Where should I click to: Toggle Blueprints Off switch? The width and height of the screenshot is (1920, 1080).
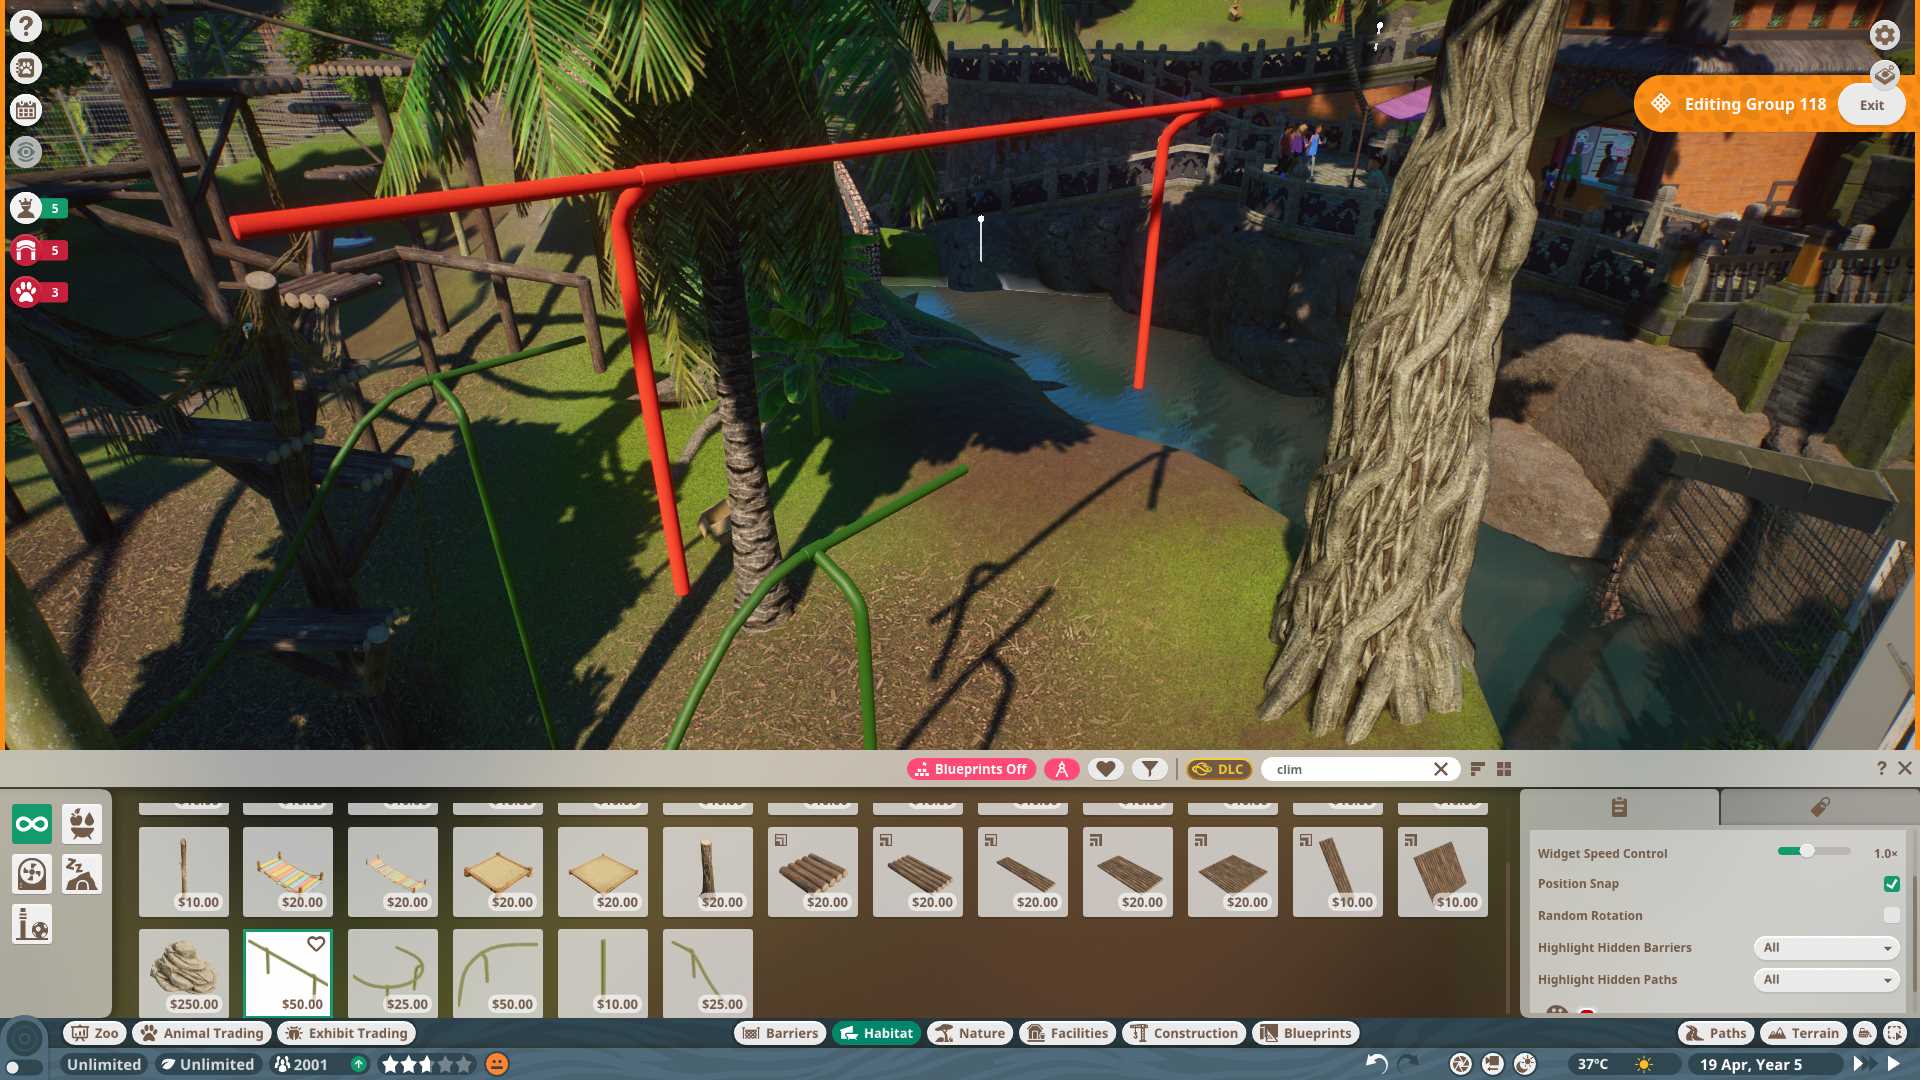pyautogui.click(x=971, y=769)
